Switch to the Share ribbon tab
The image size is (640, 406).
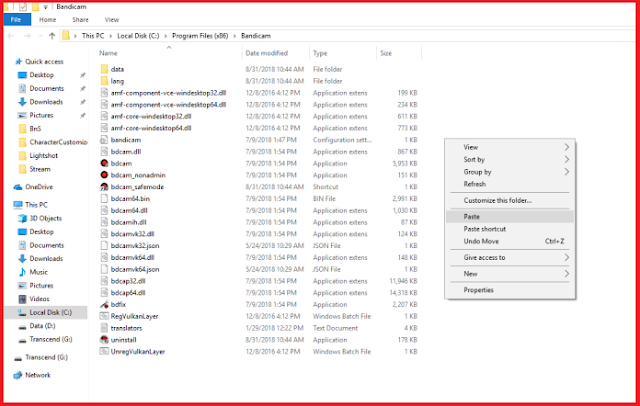80,20
